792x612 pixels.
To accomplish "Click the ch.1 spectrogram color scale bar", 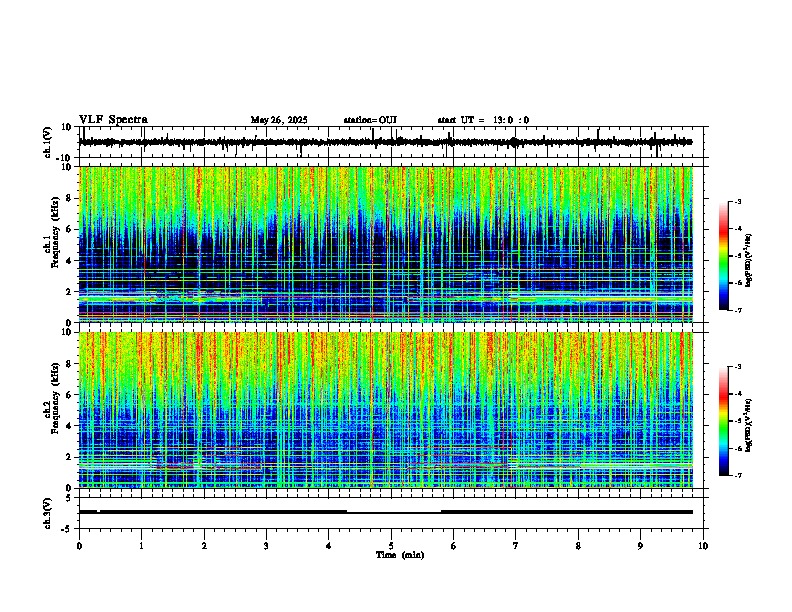I will 724,256.
